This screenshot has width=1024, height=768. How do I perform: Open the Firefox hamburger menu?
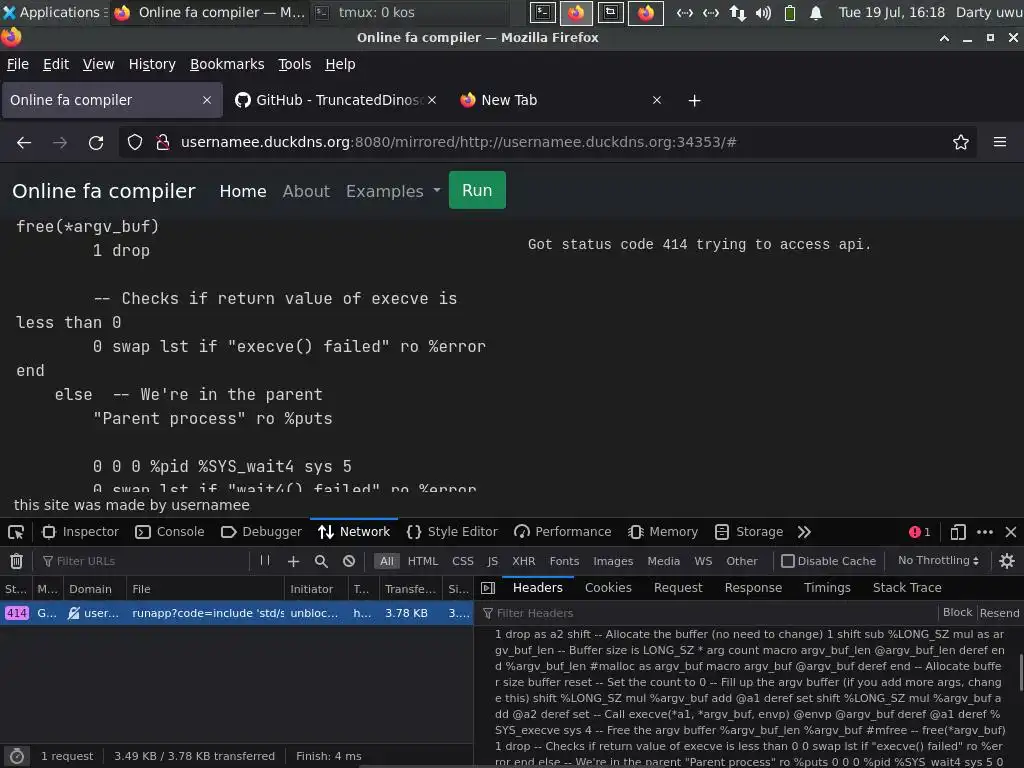point(999,142)
